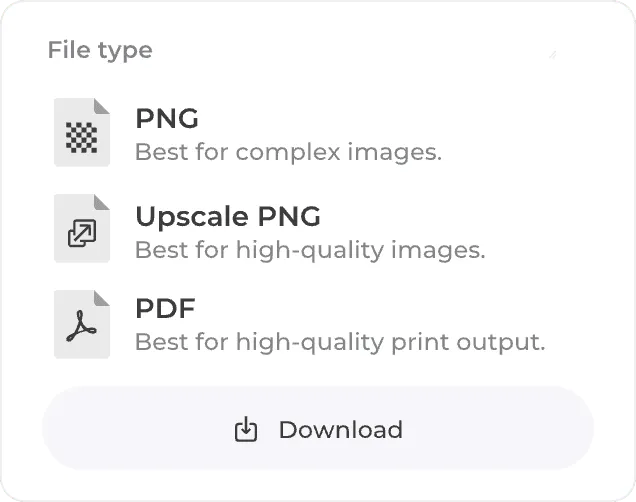Select the PDF file type heading
Image resolution: width=636 pixels, height=502 pixels.
(165, 308)
